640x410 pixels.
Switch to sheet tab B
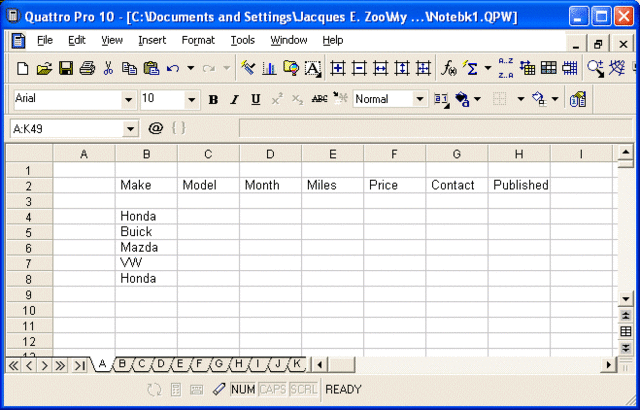(122, 364)
